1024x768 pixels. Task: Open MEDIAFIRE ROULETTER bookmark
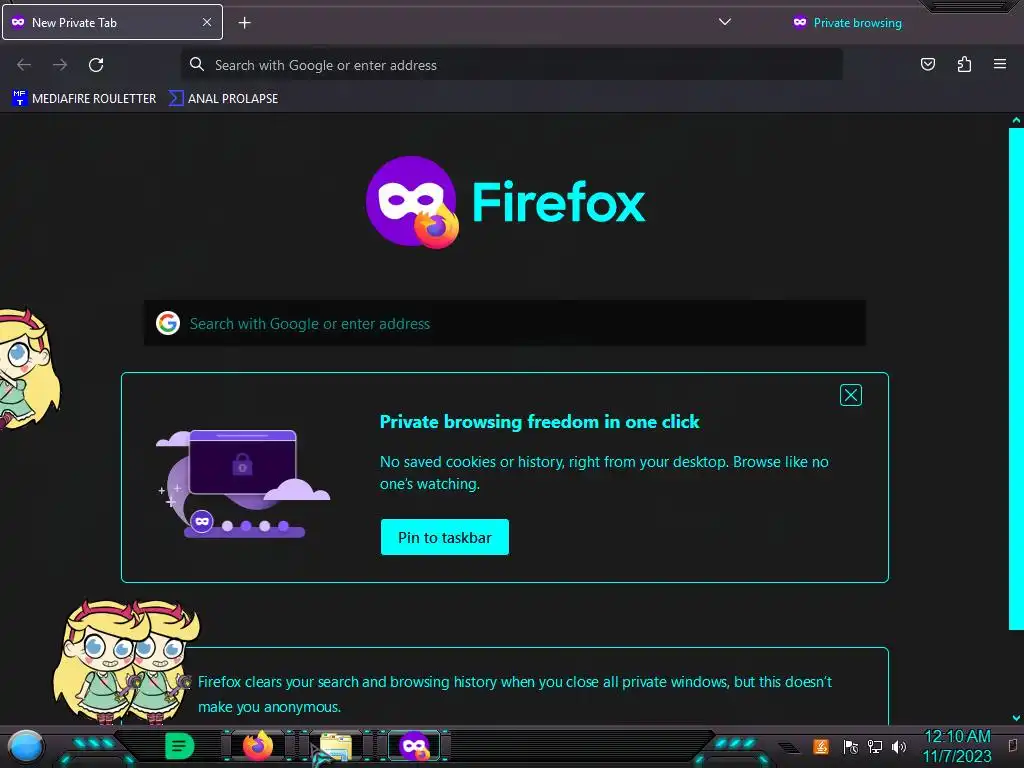84,99
